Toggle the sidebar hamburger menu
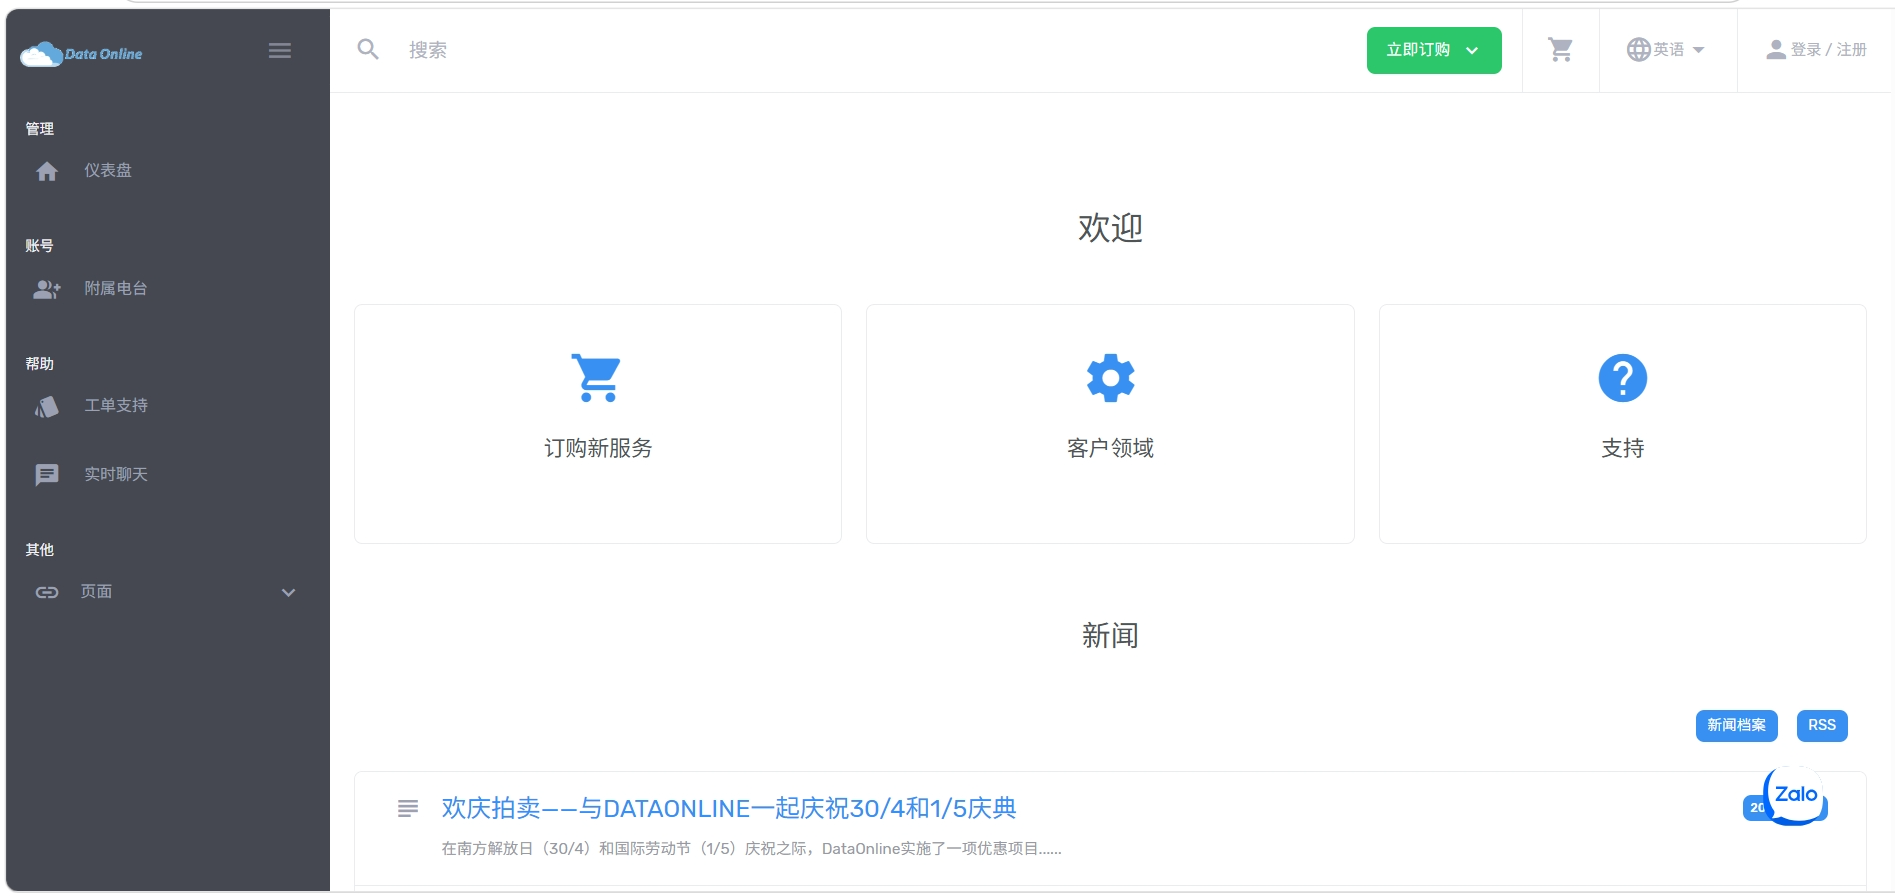 280,51
